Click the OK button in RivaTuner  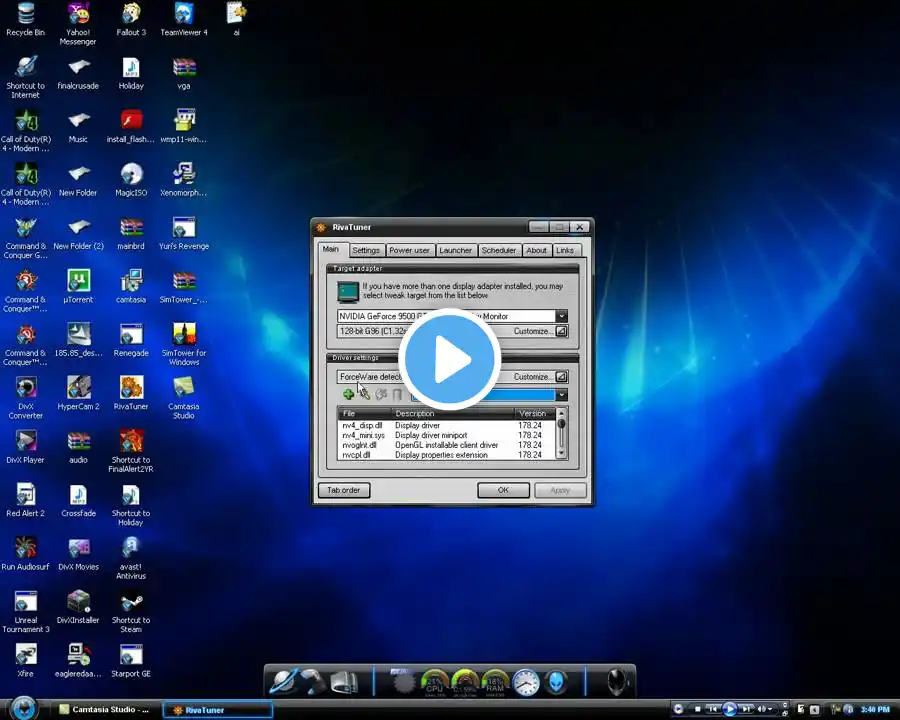[503, 490]
